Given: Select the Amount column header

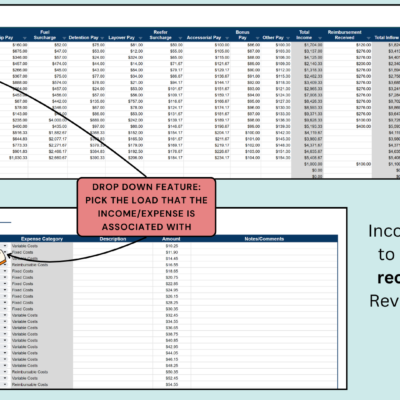Looking at the screenshot, I should pos(171,239).
